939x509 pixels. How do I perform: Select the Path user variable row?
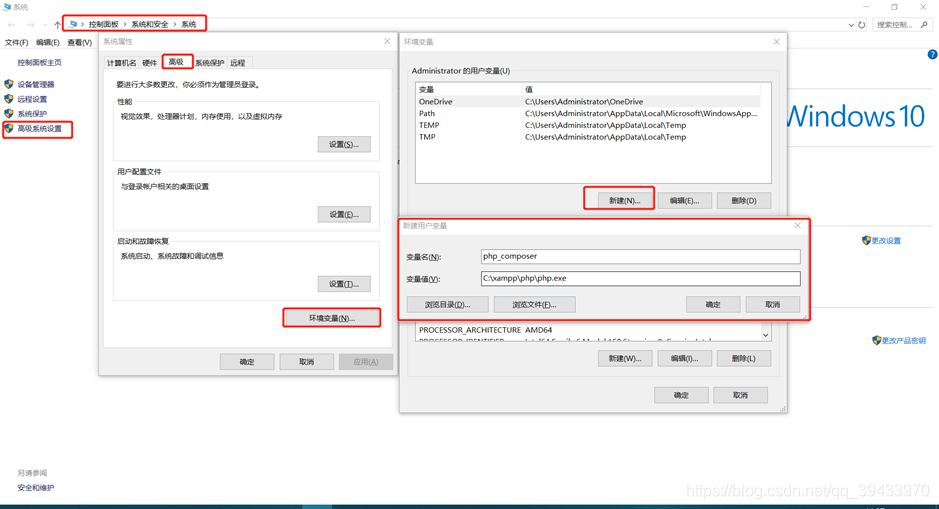click(x=588, y=113)
